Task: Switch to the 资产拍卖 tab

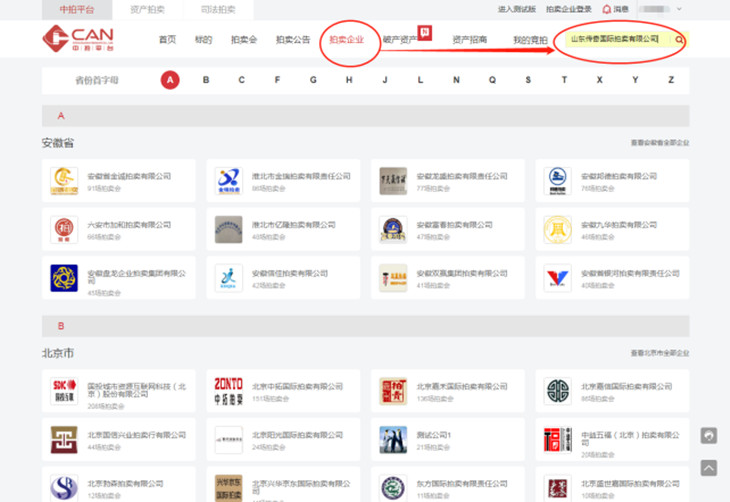Action: click(x=148, y=9)
